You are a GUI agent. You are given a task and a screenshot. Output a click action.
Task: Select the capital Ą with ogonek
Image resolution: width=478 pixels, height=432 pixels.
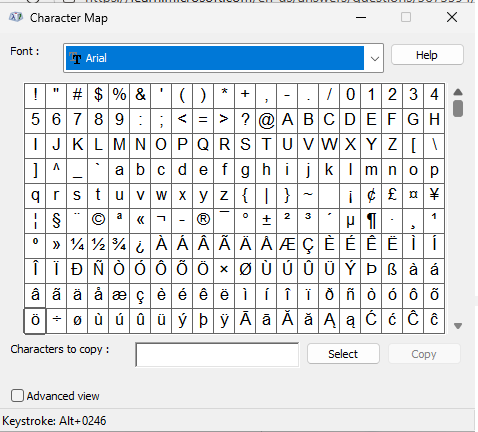point(329,320)
